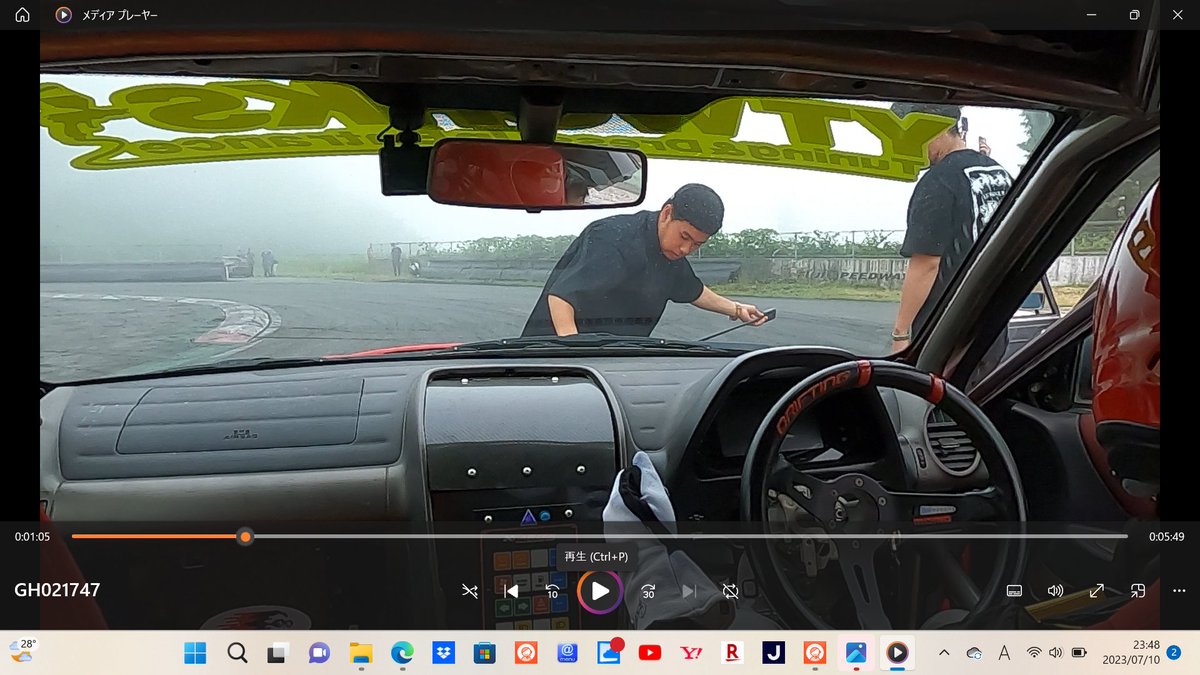Open Microsoft Edge from the taskbar
This screenshot has height=675, width=1200.
(402, 653)
